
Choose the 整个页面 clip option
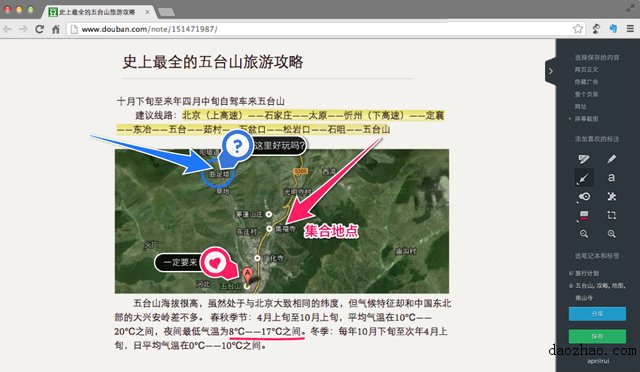coord(587,94)
